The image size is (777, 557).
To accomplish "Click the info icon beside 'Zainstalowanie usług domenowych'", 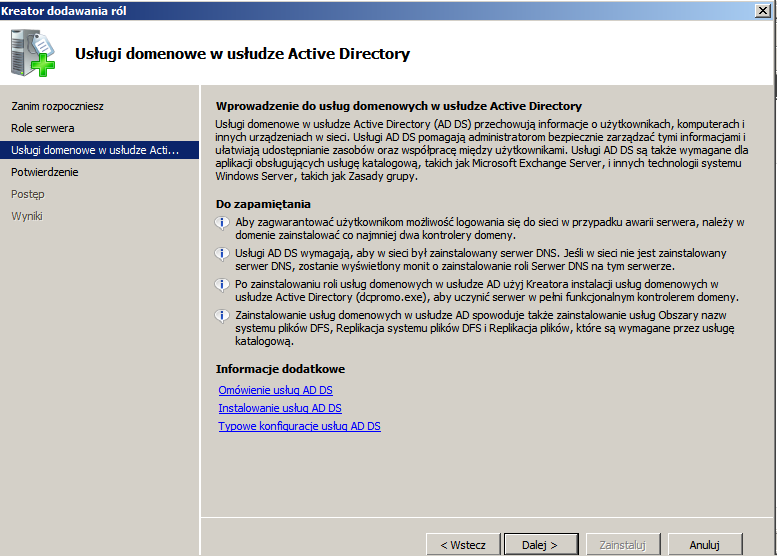I will tap(222, 315).
